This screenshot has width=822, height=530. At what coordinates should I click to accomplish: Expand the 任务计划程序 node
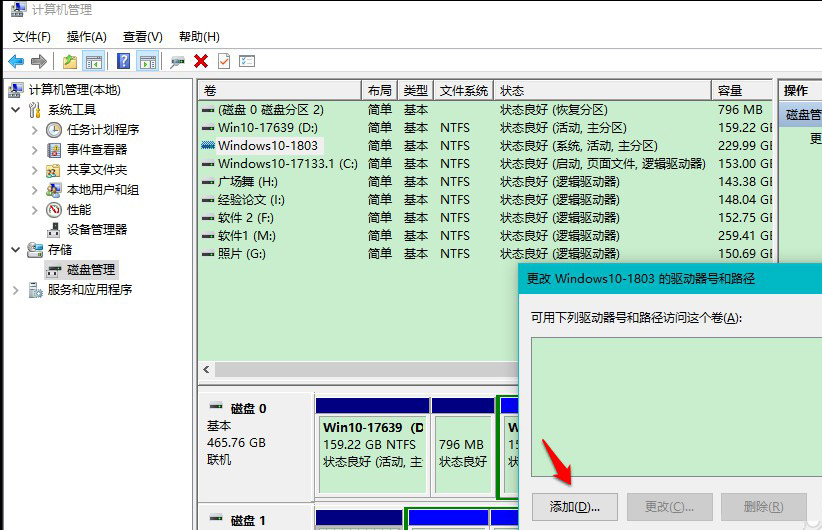pyautogui.click(x=34, y=129)
